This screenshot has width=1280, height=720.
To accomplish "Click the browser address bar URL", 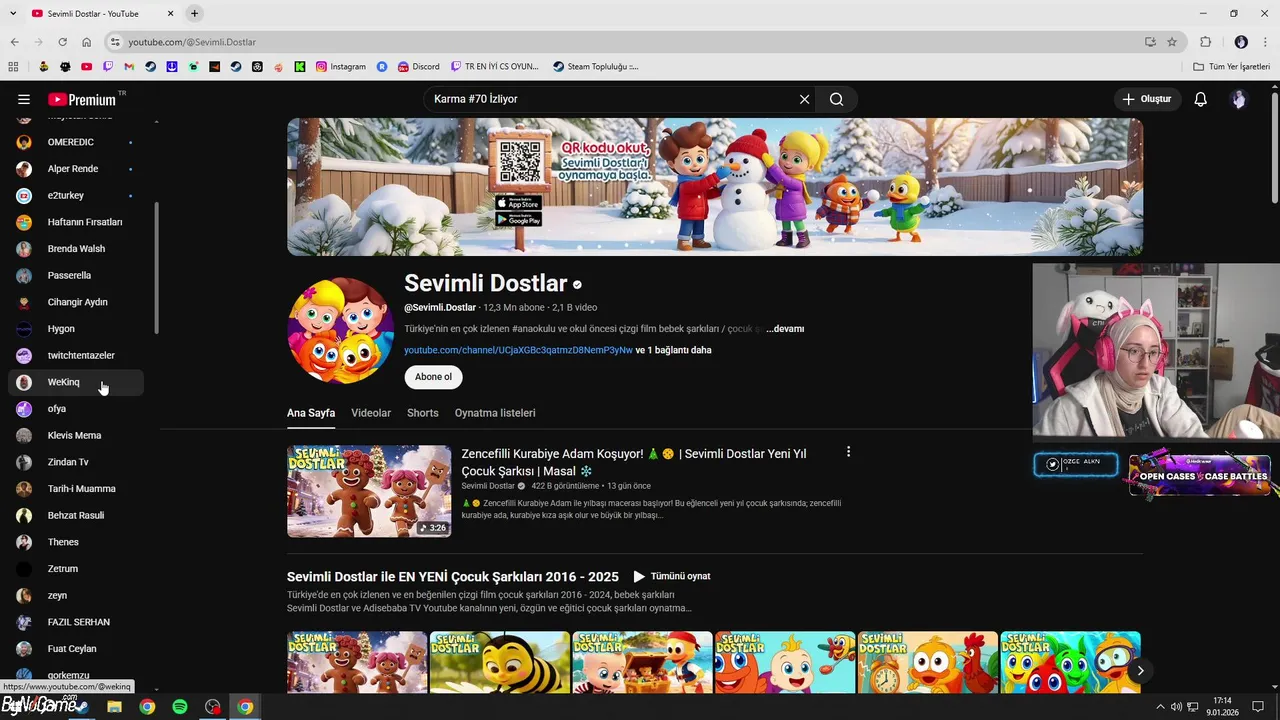I will point(192,42).
